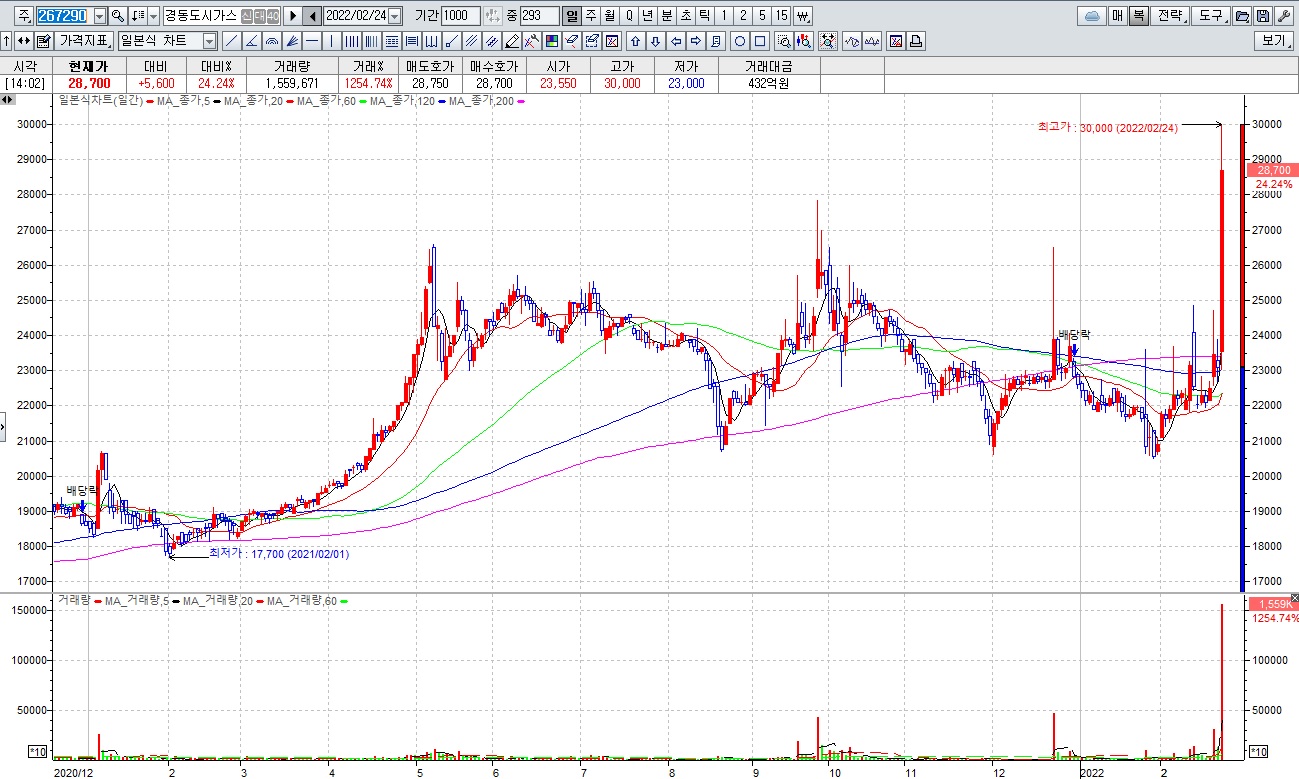Click the down arrow marker tool
1299x779 pixels.
coord(656,41)
